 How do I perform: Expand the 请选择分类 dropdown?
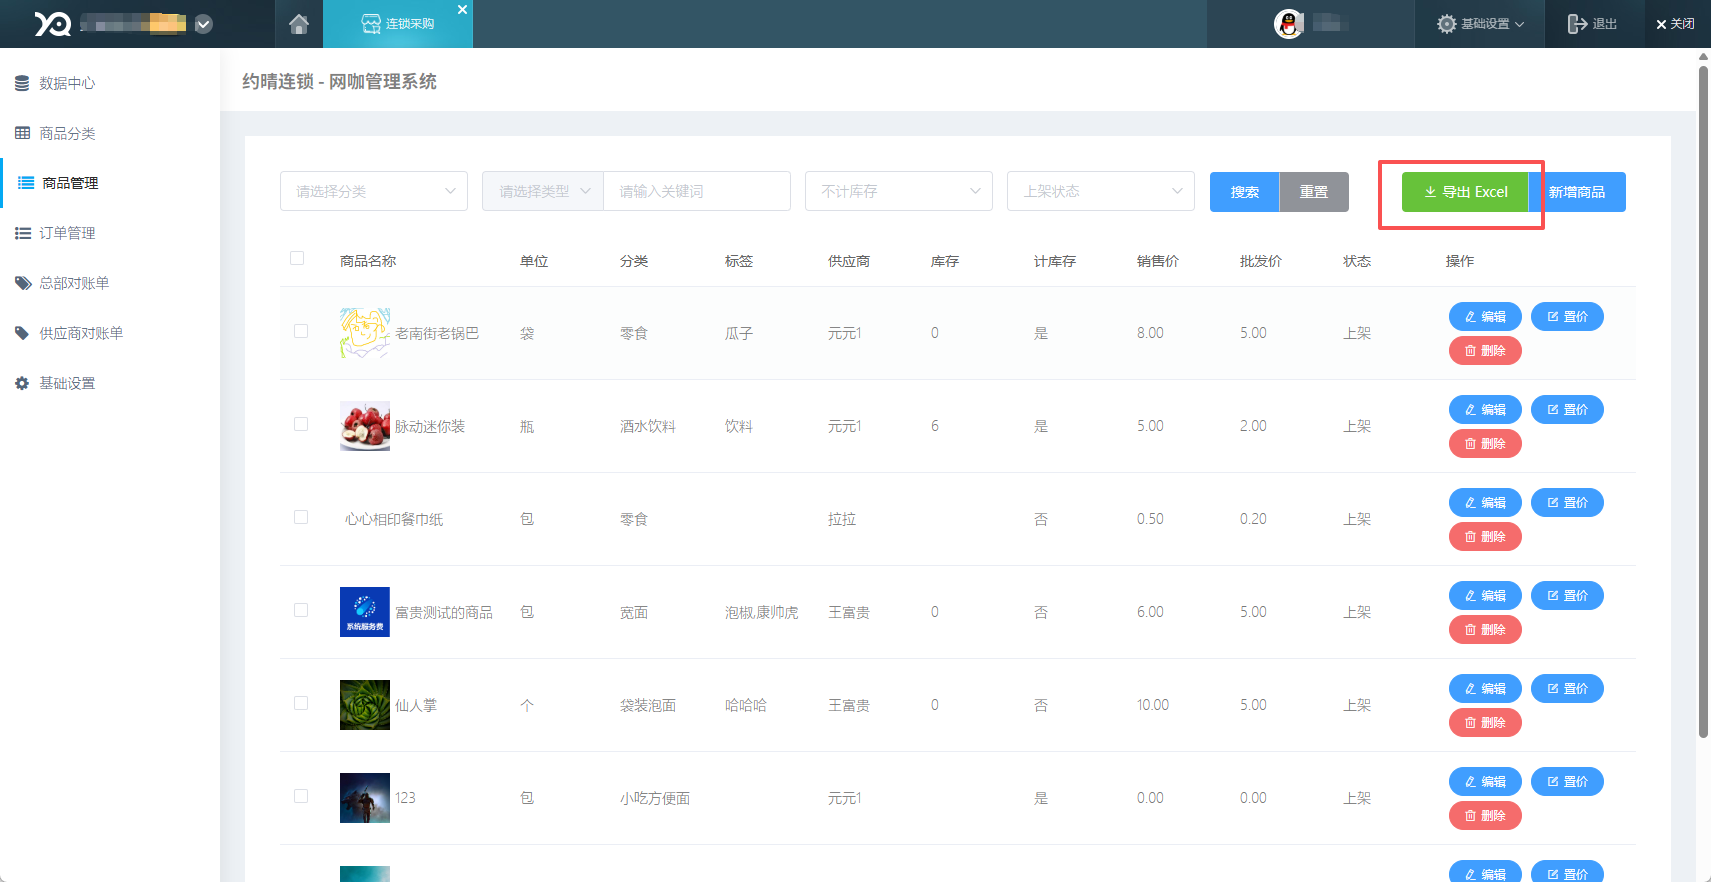[374, 191]
